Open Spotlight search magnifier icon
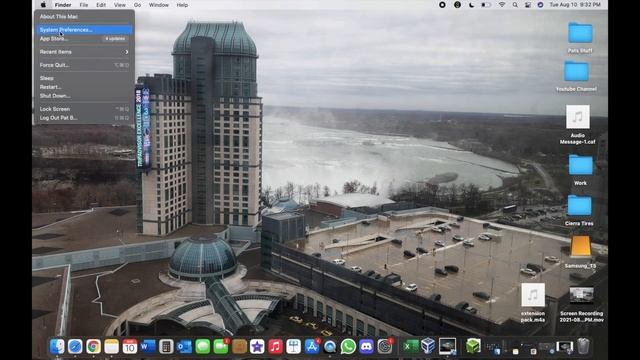The height and width of the screenshot is (360, 640). point(515,5)
